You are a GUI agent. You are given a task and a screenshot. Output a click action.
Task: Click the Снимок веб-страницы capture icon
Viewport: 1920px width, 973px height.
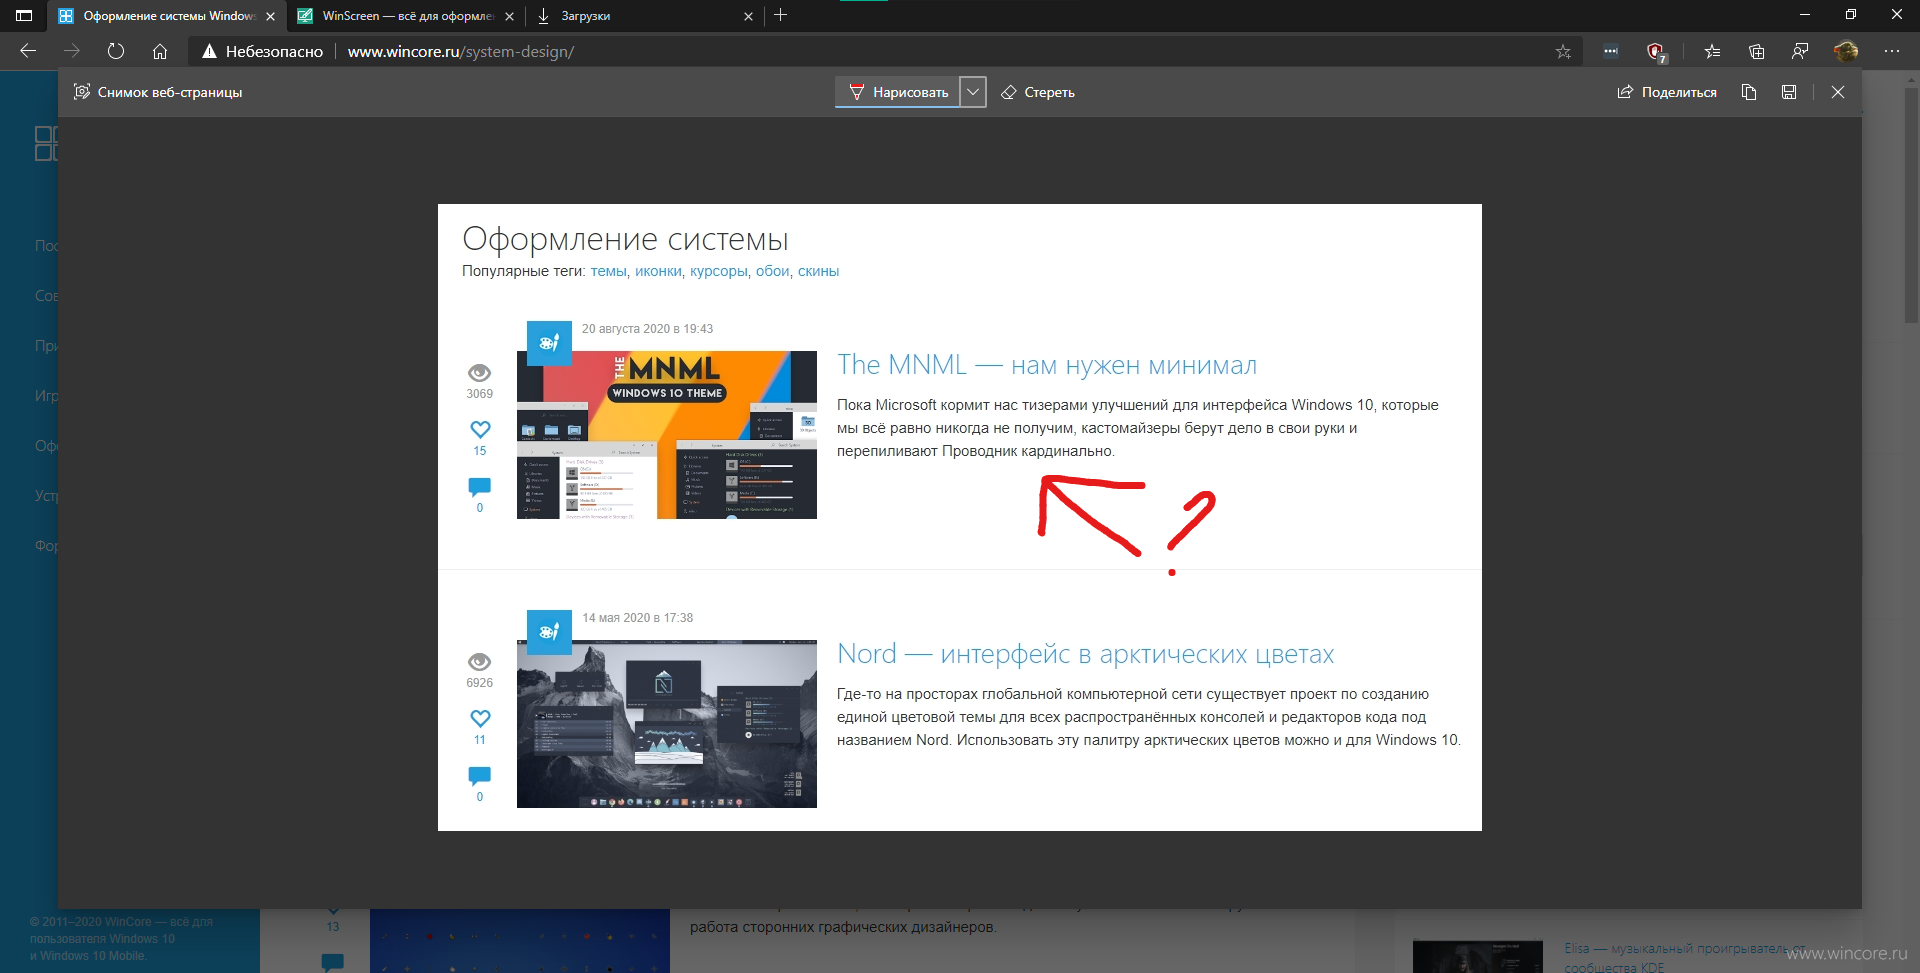(82, 92)
